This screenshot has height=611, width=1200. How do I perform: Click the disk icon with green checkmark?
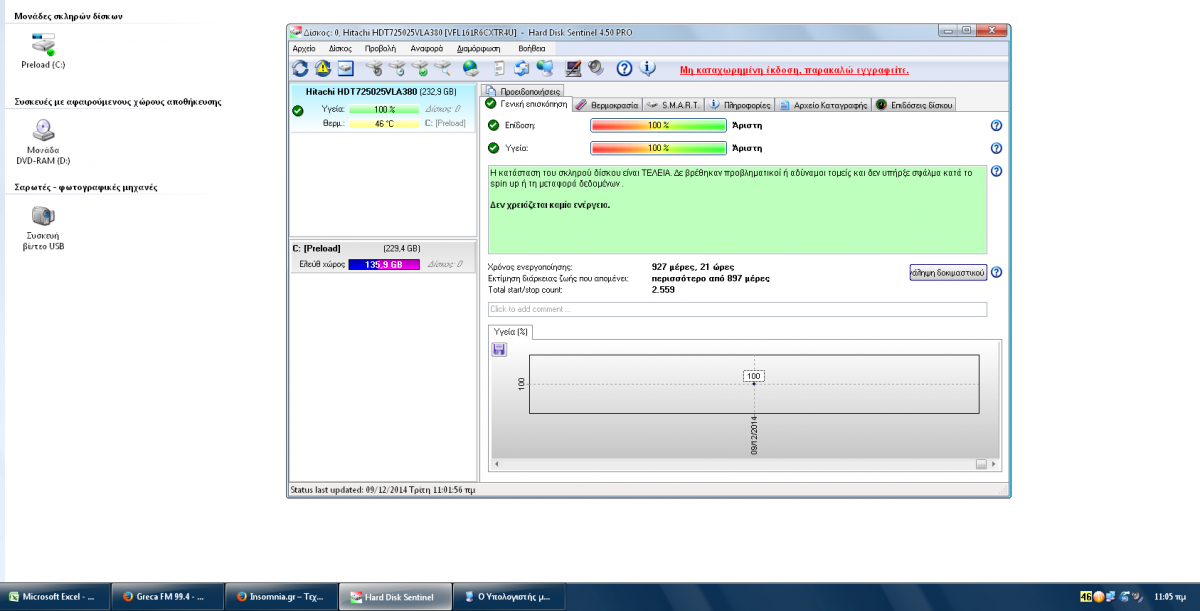(421, 69)
